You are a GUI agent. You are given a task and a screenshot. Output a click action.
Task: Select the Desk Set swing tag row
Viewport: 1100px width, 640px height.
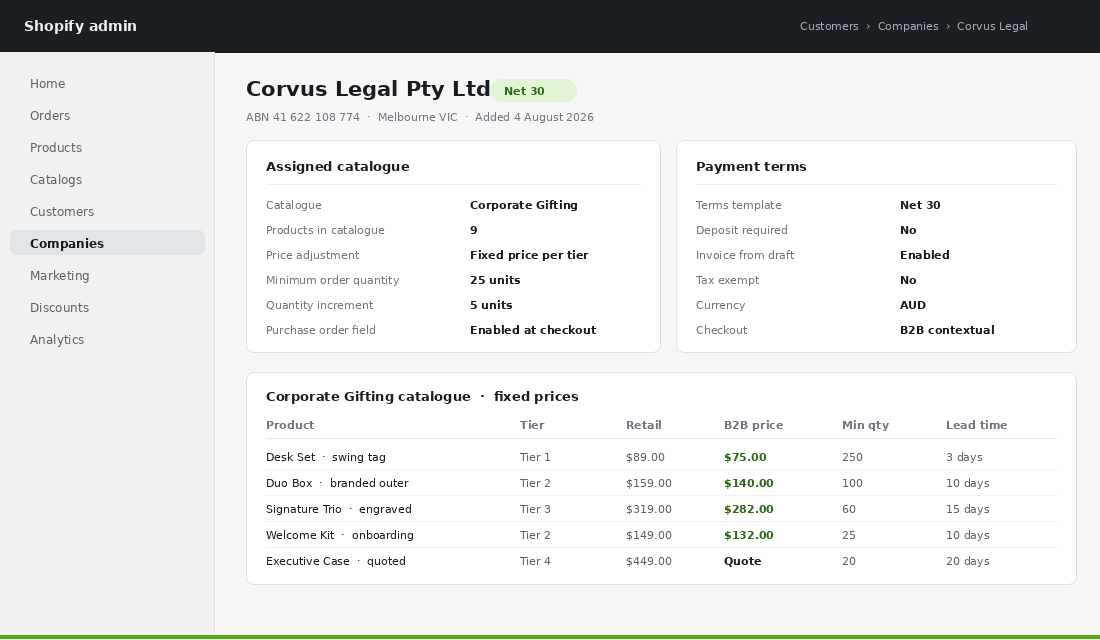[x=661, y=457]
